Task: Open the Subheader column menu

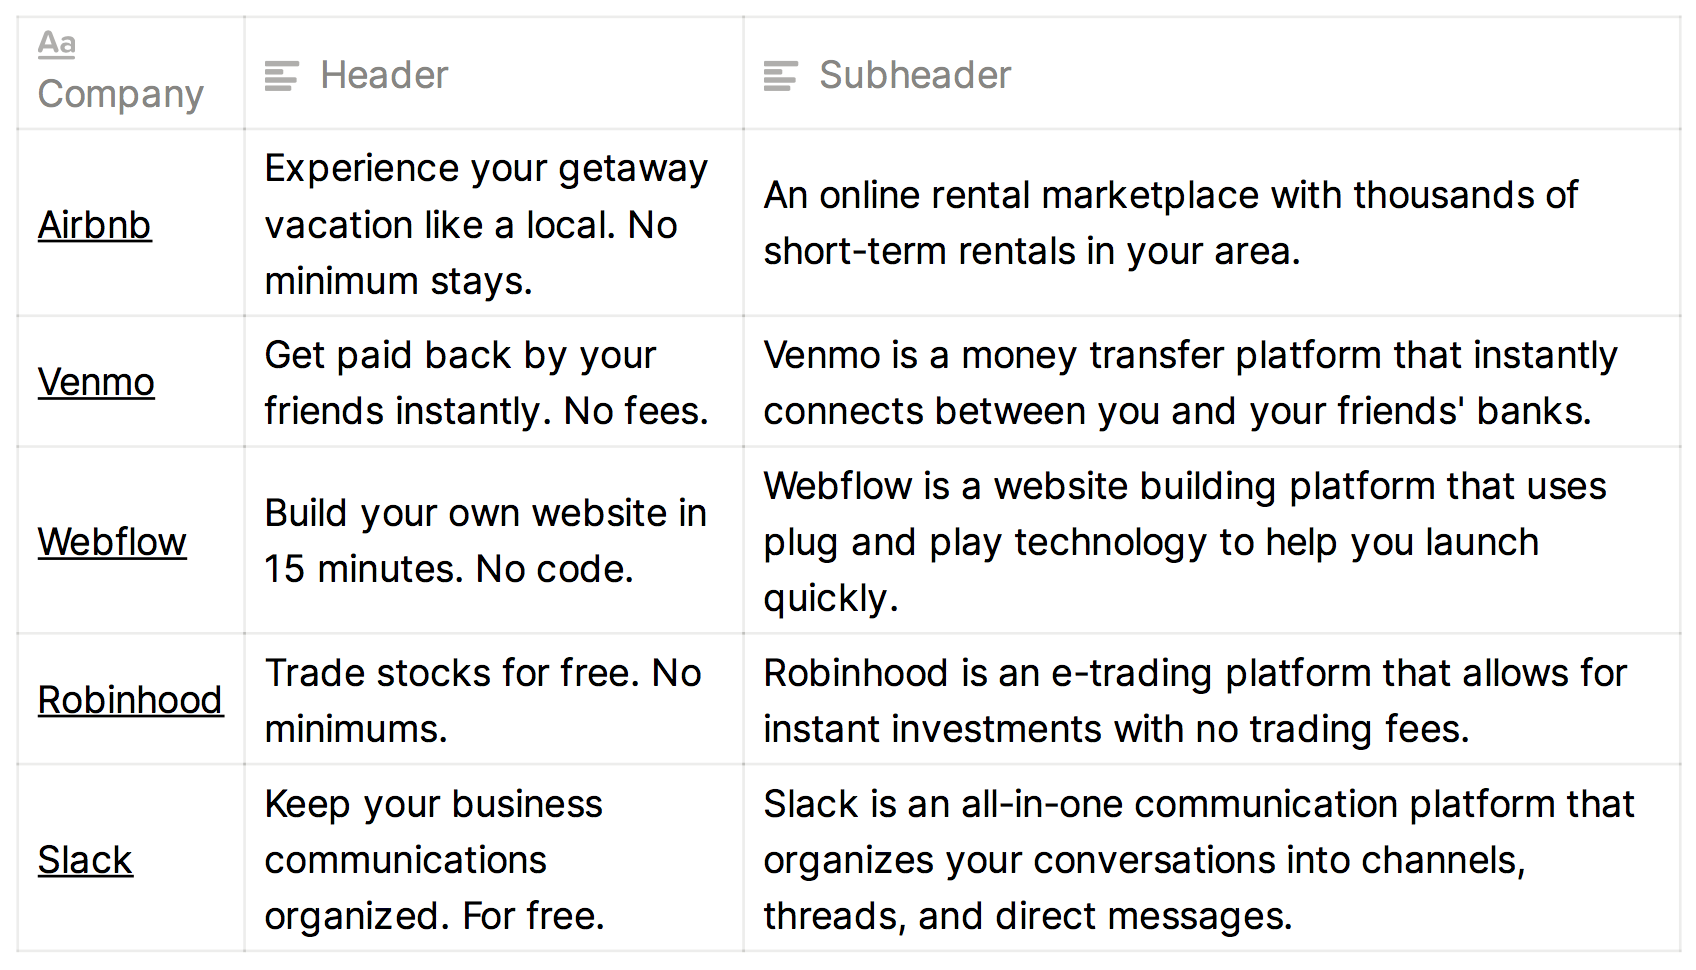Action: coord(914,76)
